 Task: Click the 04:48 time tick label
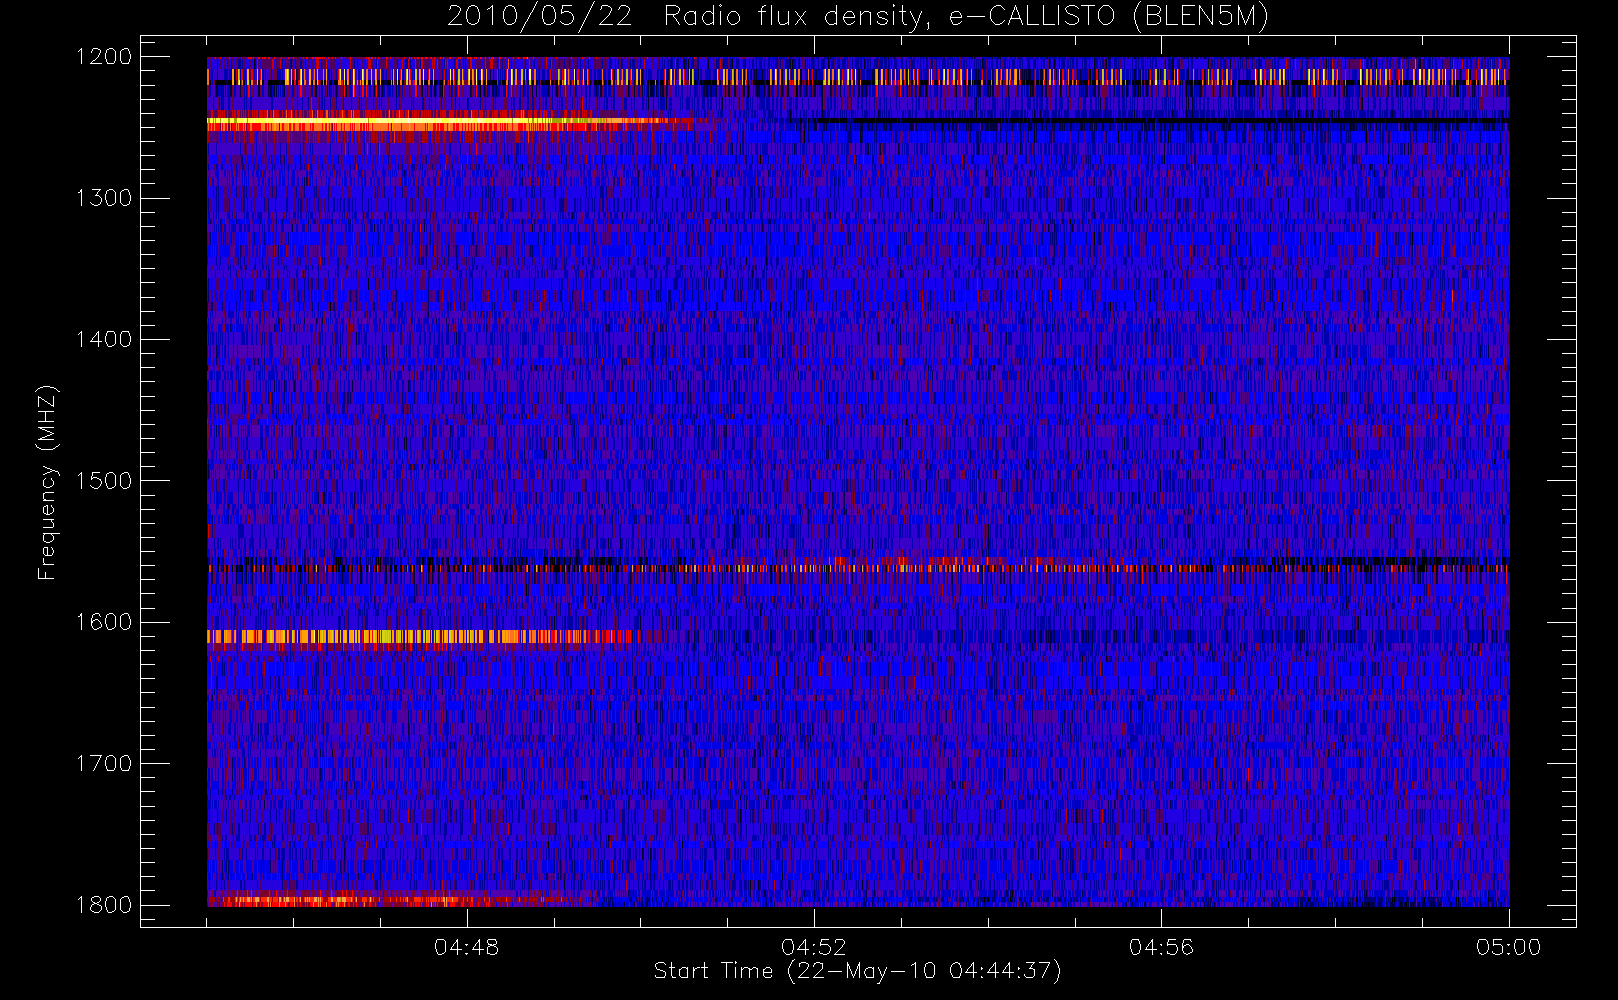[466, 946]
